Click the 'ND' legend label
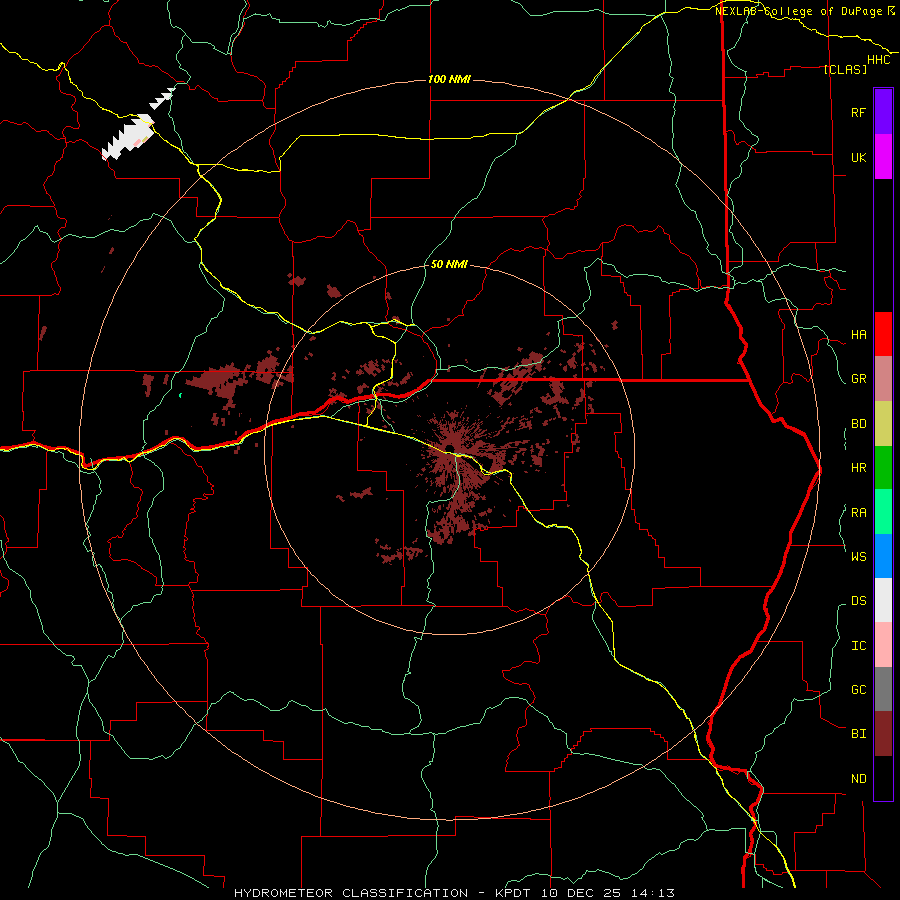900x900 pixels. pyautogui.click(x=858, y=778)
